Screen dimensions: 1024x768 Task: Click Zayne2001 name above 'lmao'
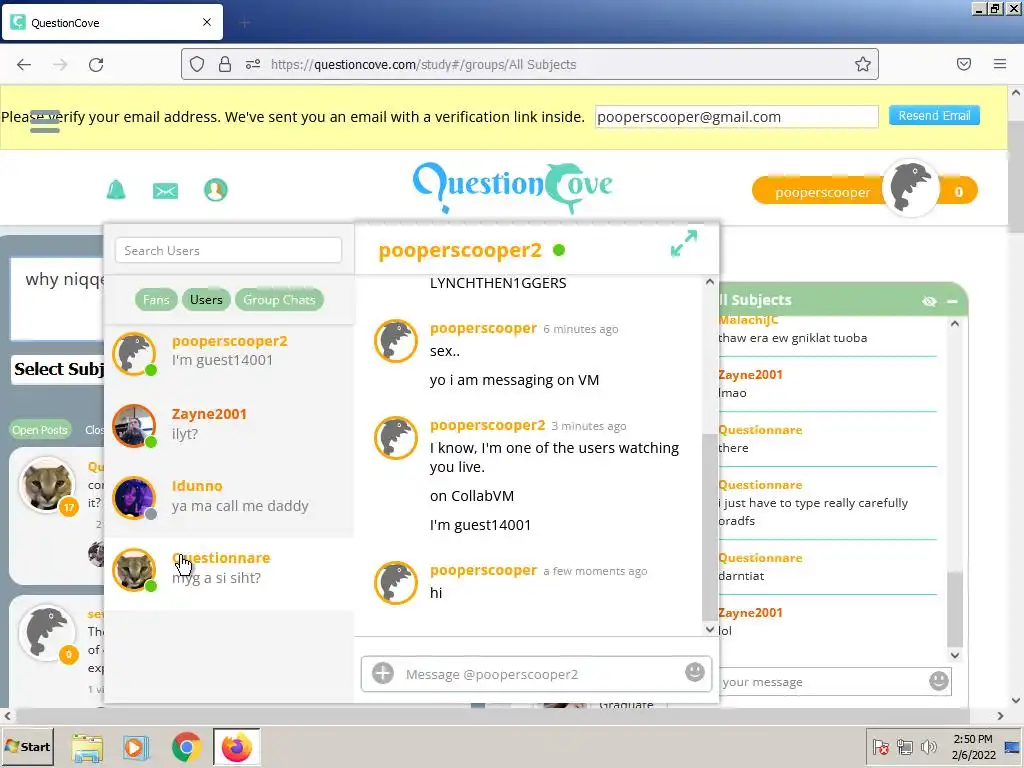[x=750, y=374]
